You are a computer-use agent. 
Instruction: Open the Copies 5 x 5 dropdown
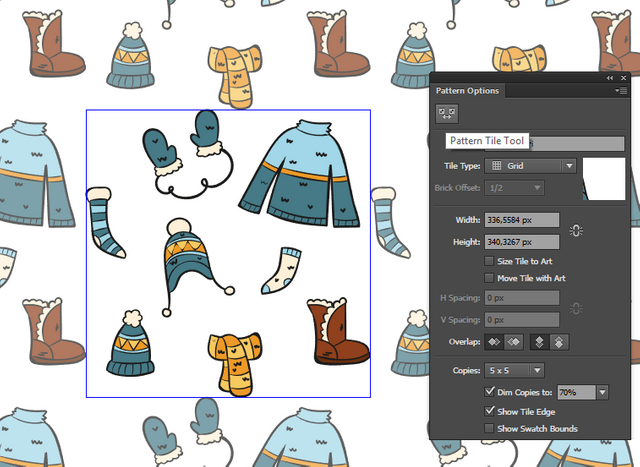coord(514,370)
